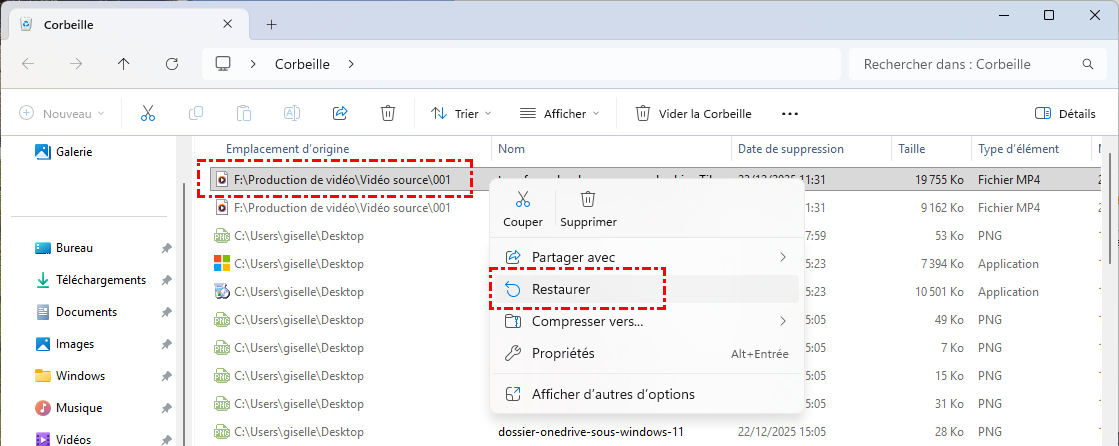Click the Rechercher dans Corbeille search field
Screen dimensions: 1119x446
965,64
